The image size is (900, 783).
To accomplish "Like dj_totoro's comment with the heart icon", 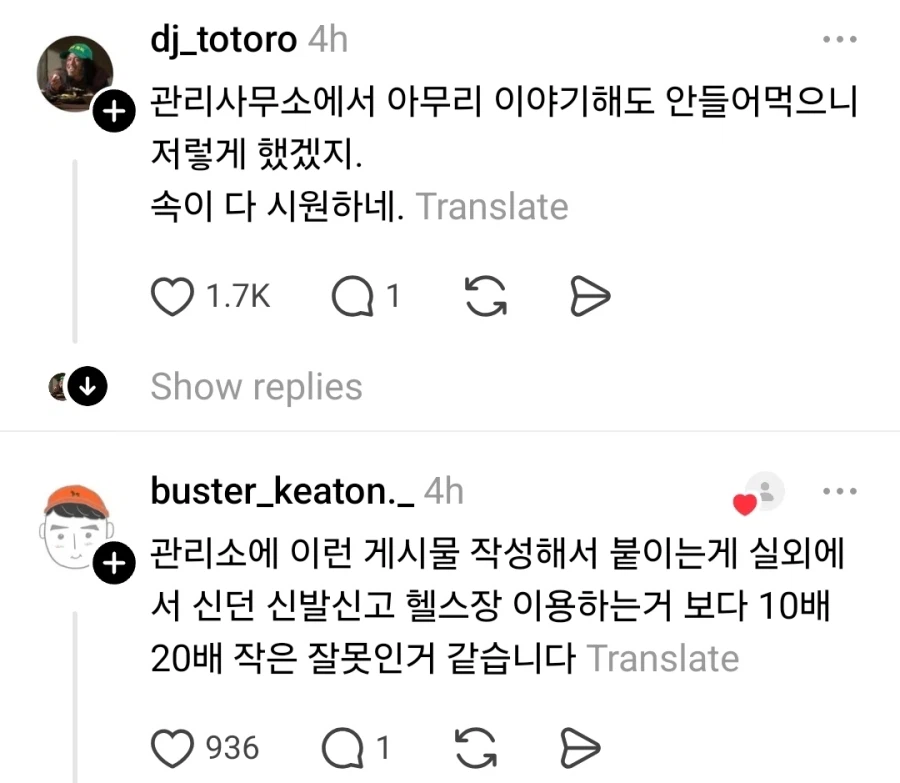I will point(173,296).
